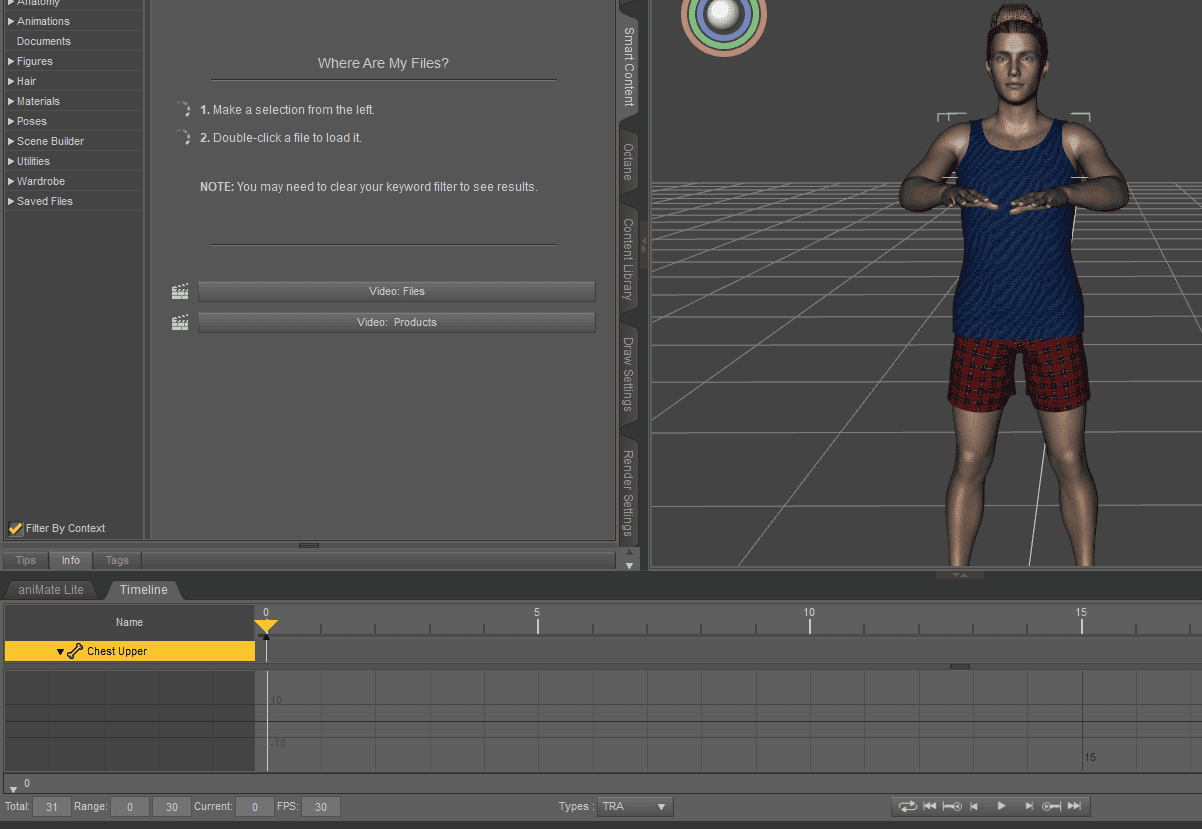Switch to the Tips tab

24,560
